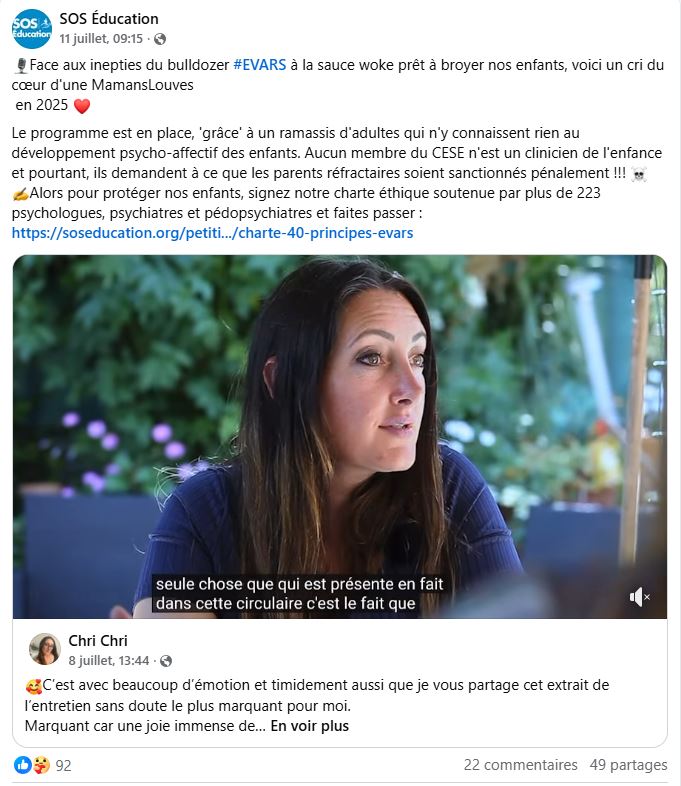Click the video subtitle caption text

(x=300, y=594)
